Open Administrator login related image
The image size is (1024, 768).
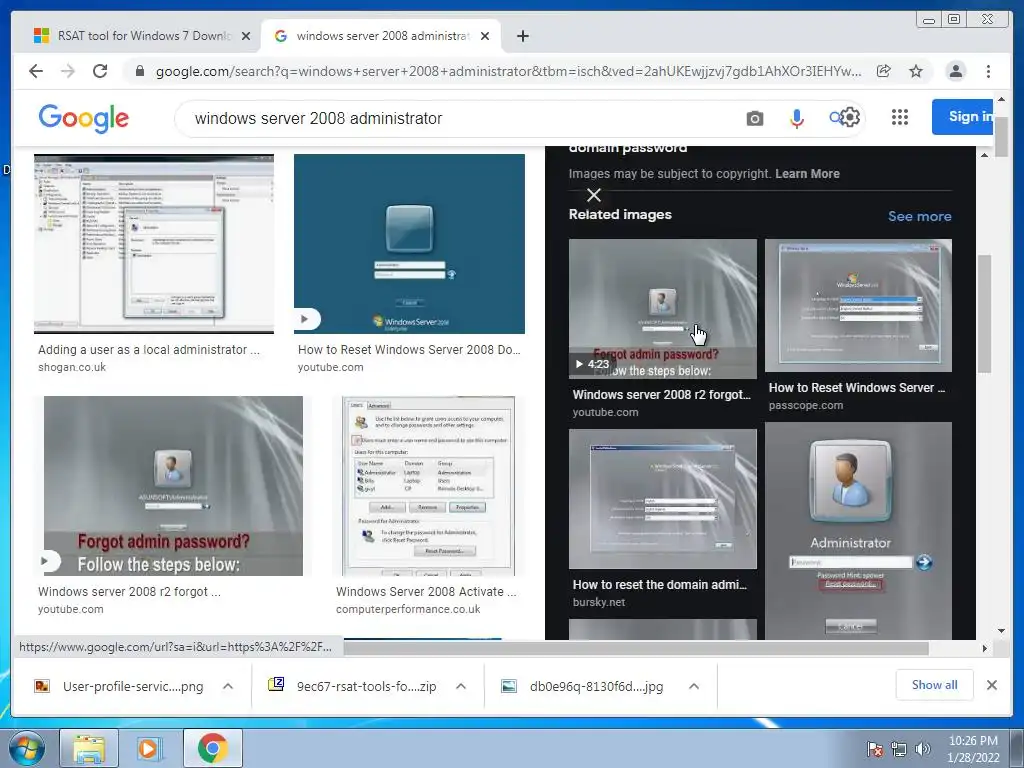858,530
